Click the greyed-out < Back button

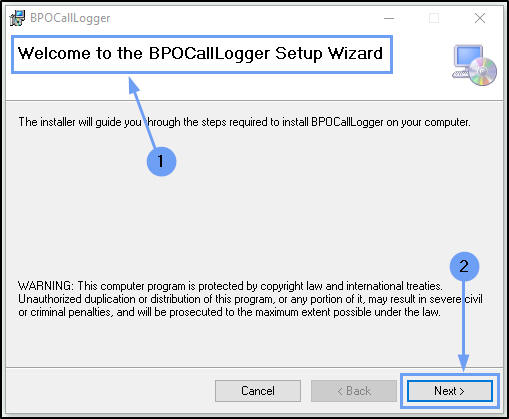[354, 391]
